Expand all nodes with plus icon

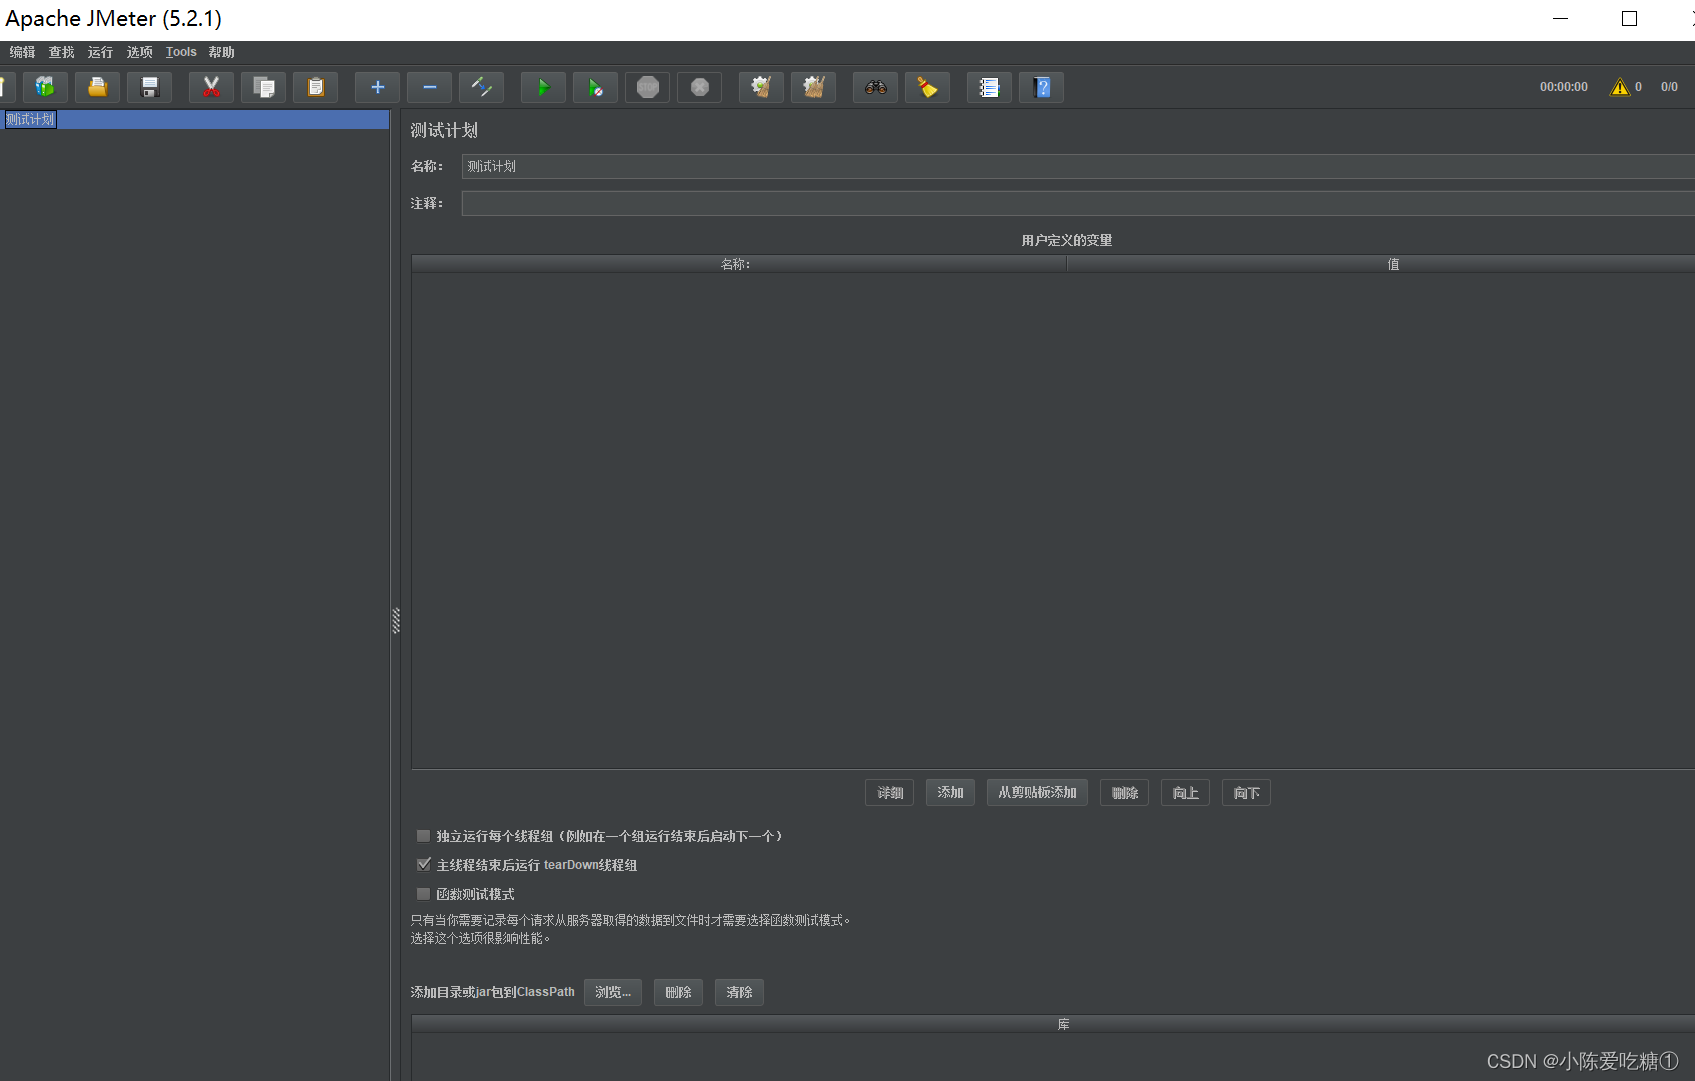pyautogui.click(x=377, y=88)
